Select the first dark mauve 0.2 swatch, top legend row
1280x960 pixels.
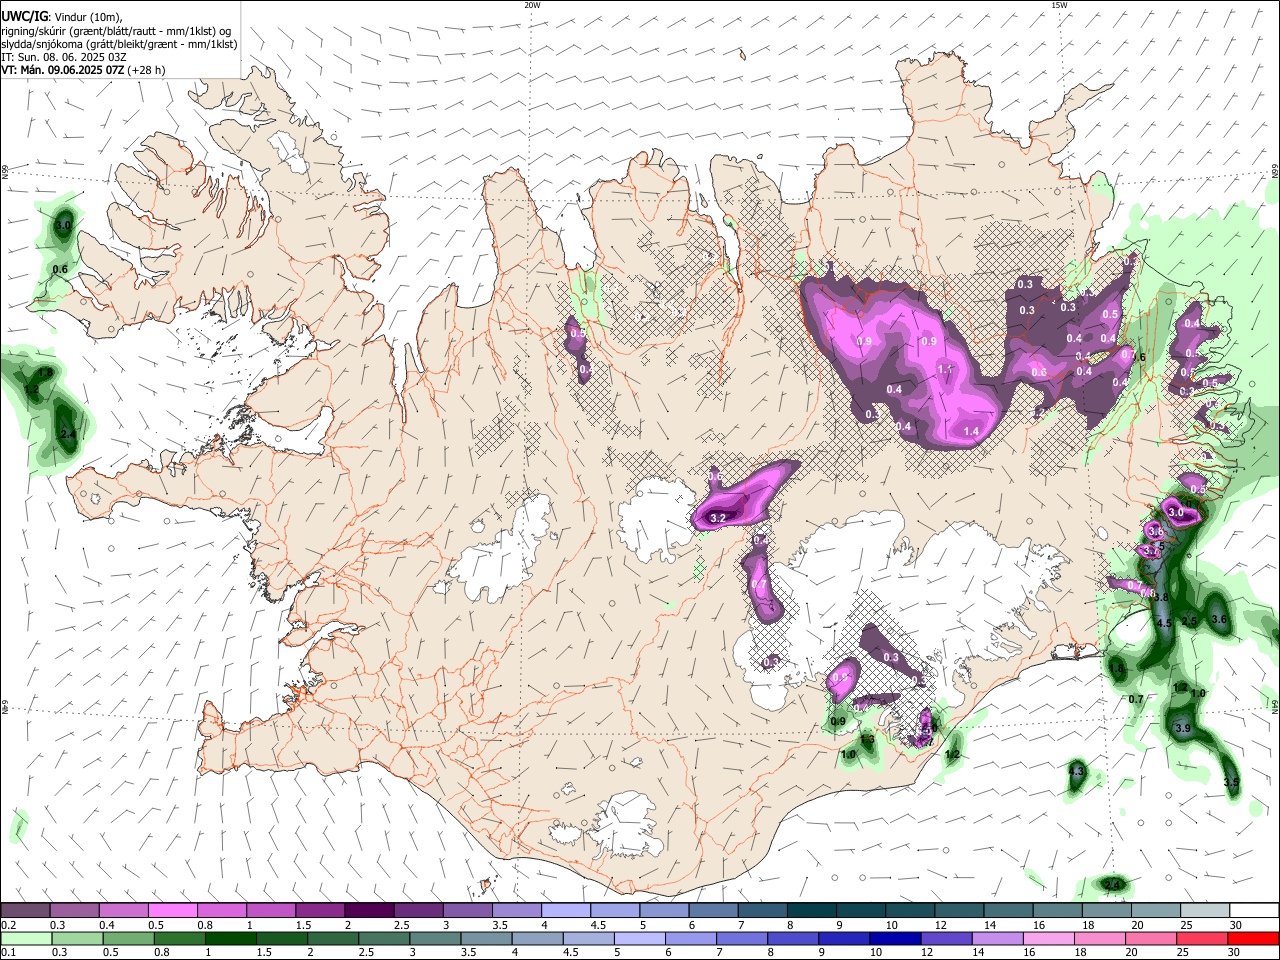click(25, 911)
